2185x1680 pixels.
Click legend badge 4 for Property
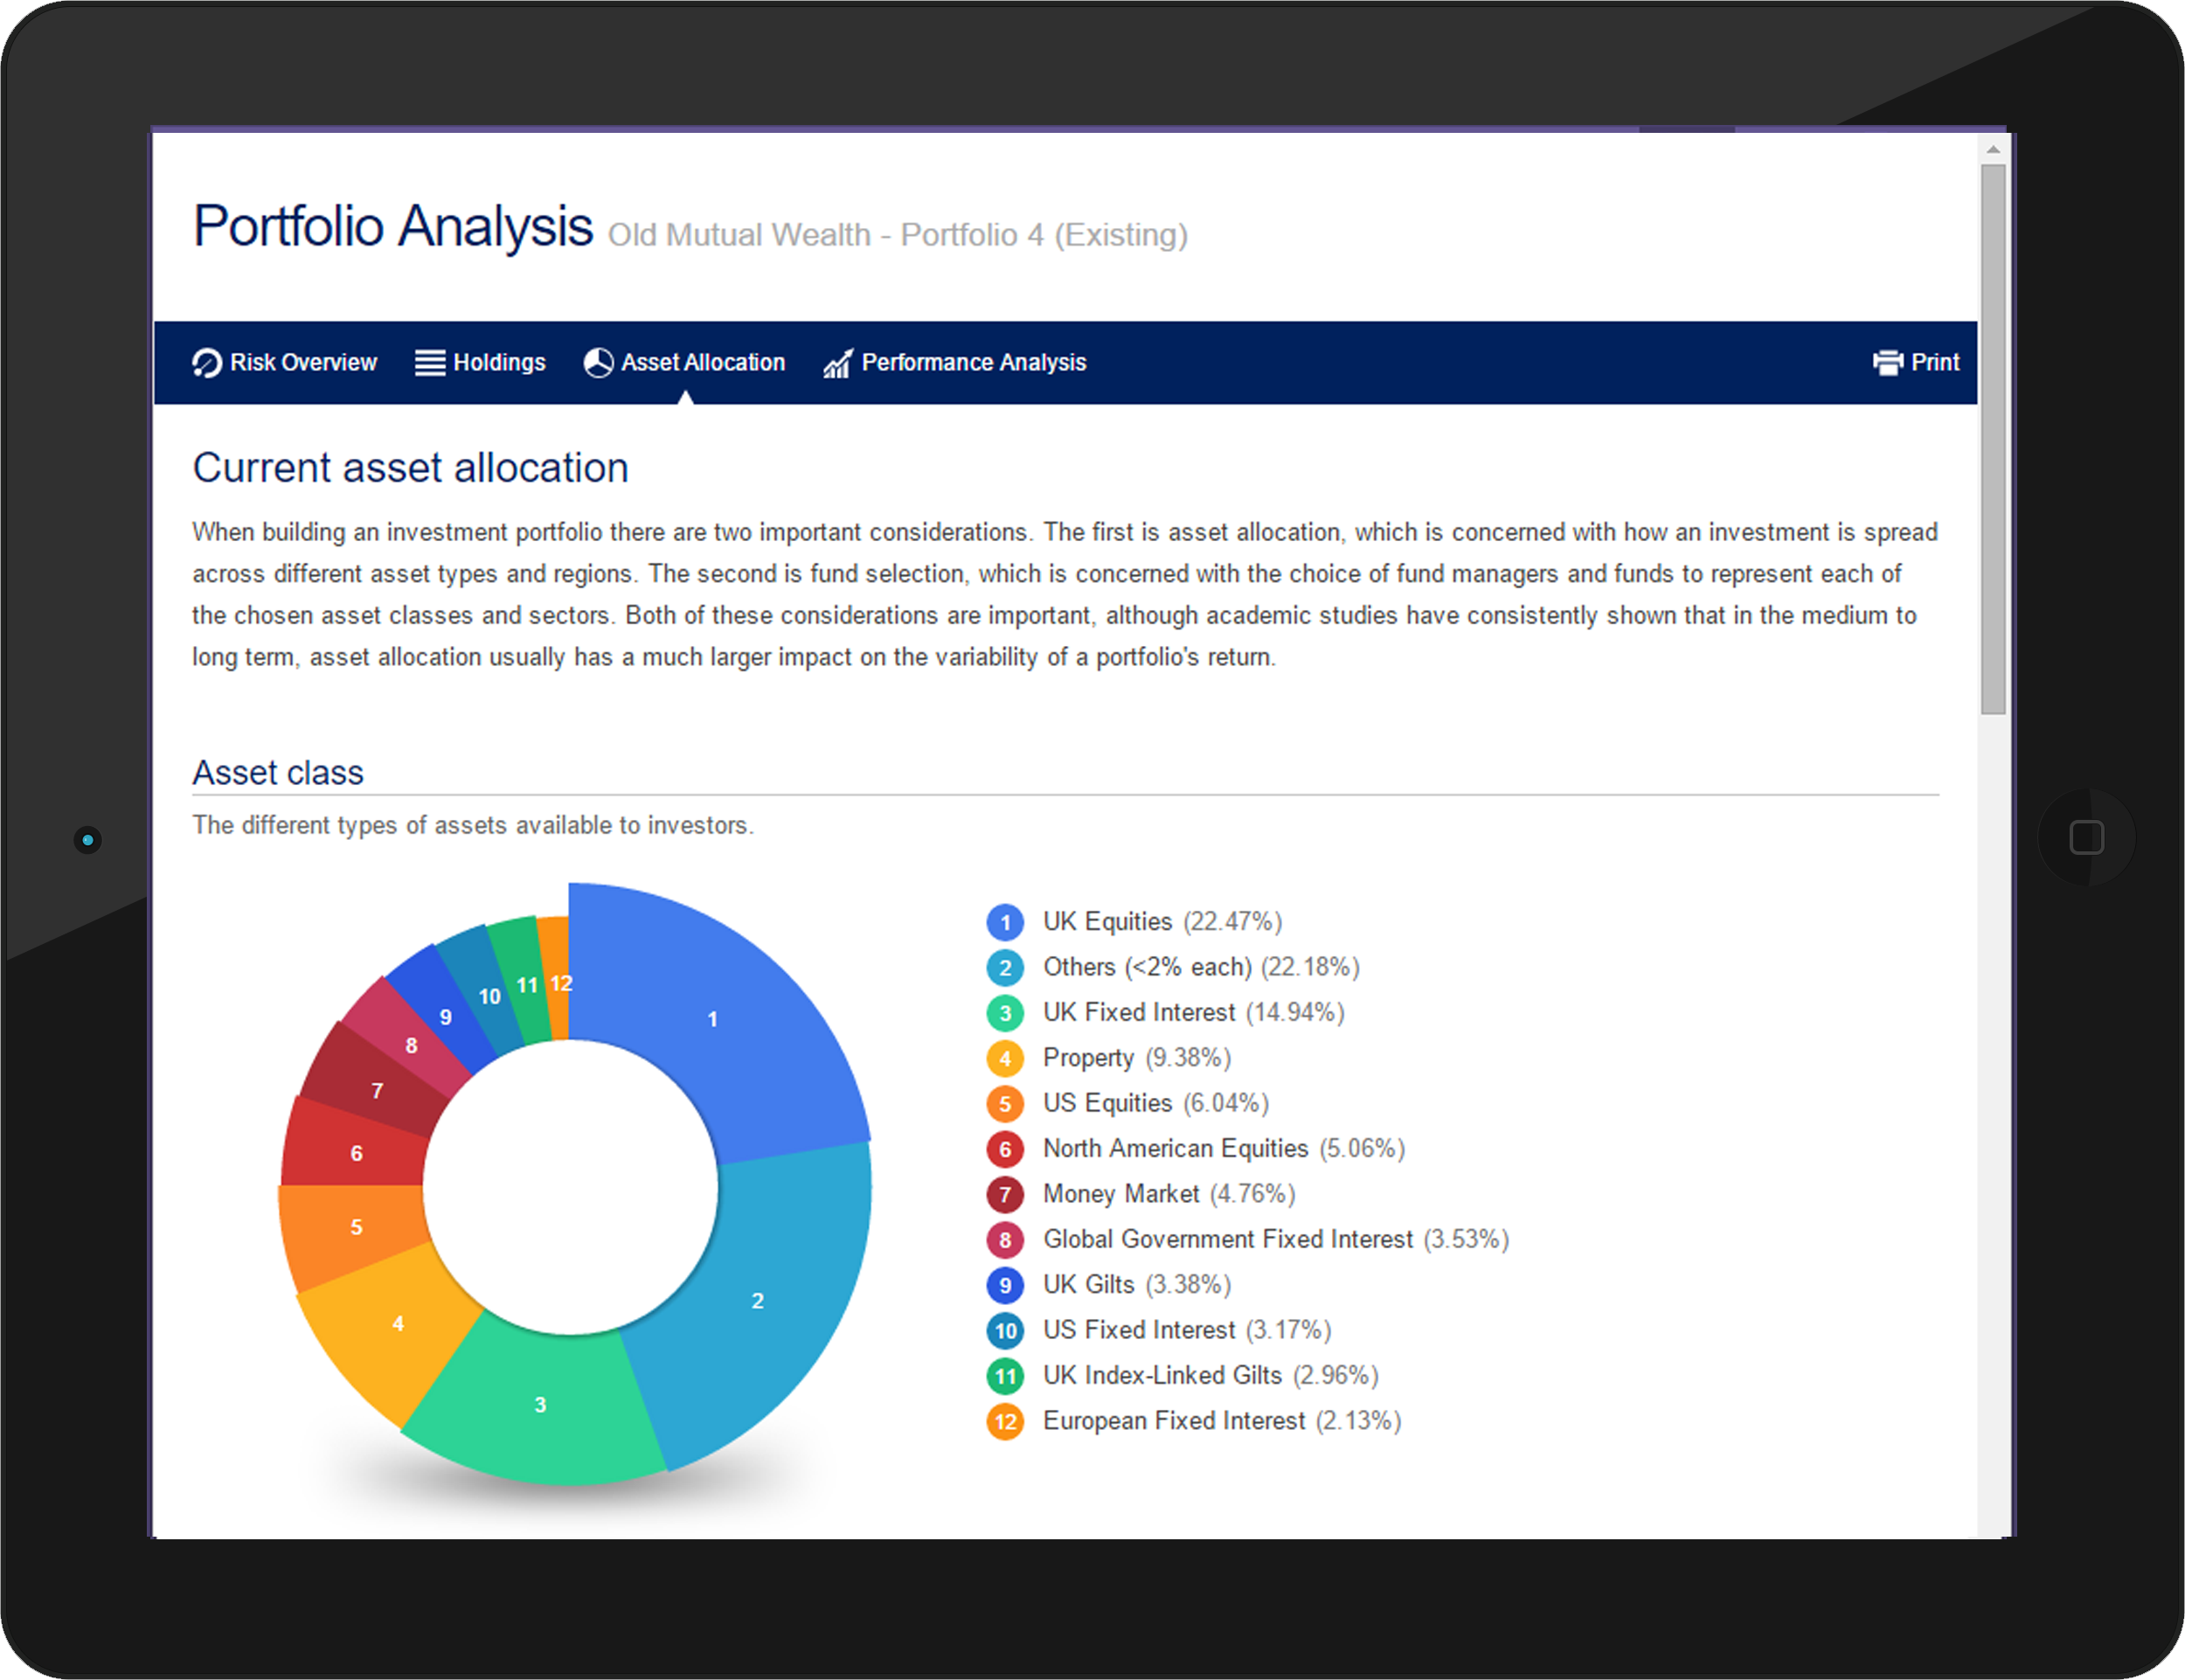click(x=1005, y=1058)
